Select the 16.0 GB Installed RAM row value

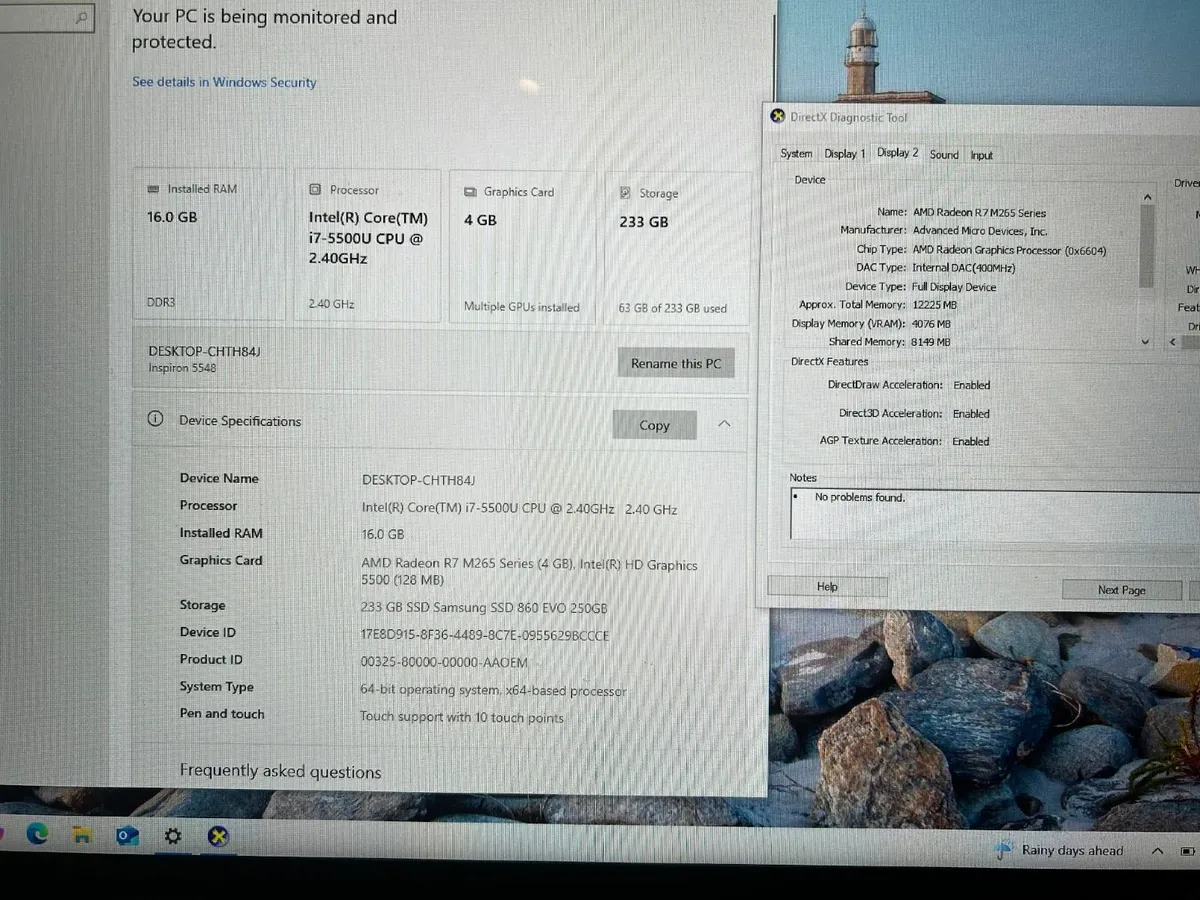click(383, 535)
